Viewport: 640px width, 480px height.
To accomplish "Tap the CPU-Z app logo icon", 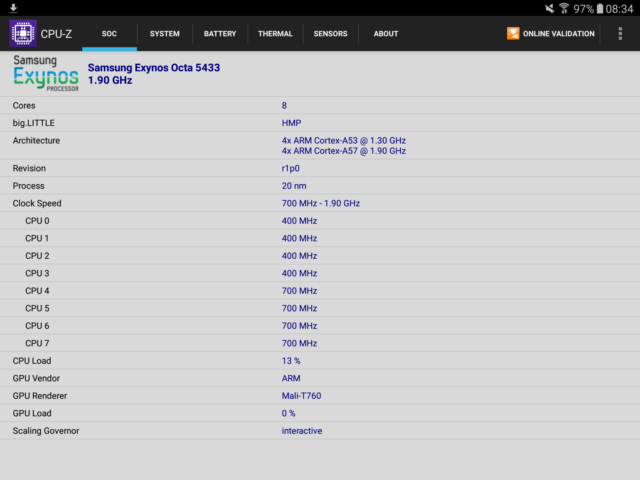I will coord(23,33).
